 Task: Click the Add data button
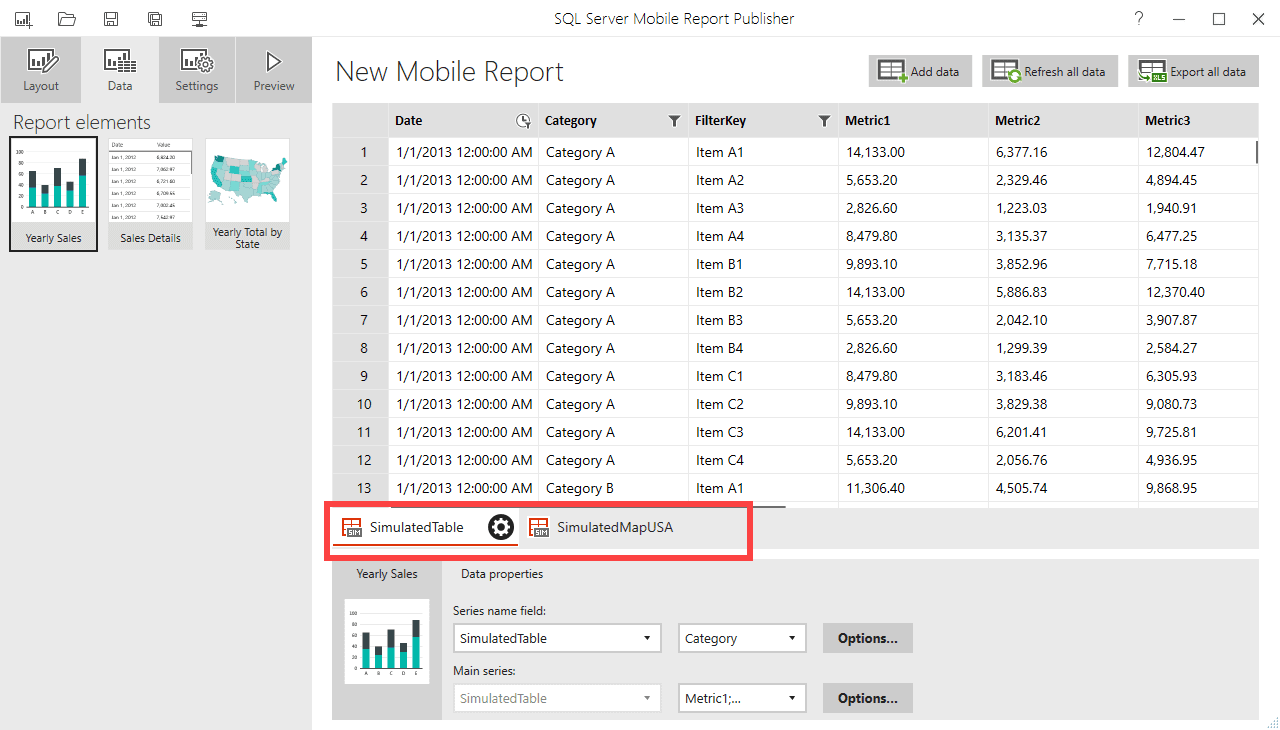tap(920, 71)
